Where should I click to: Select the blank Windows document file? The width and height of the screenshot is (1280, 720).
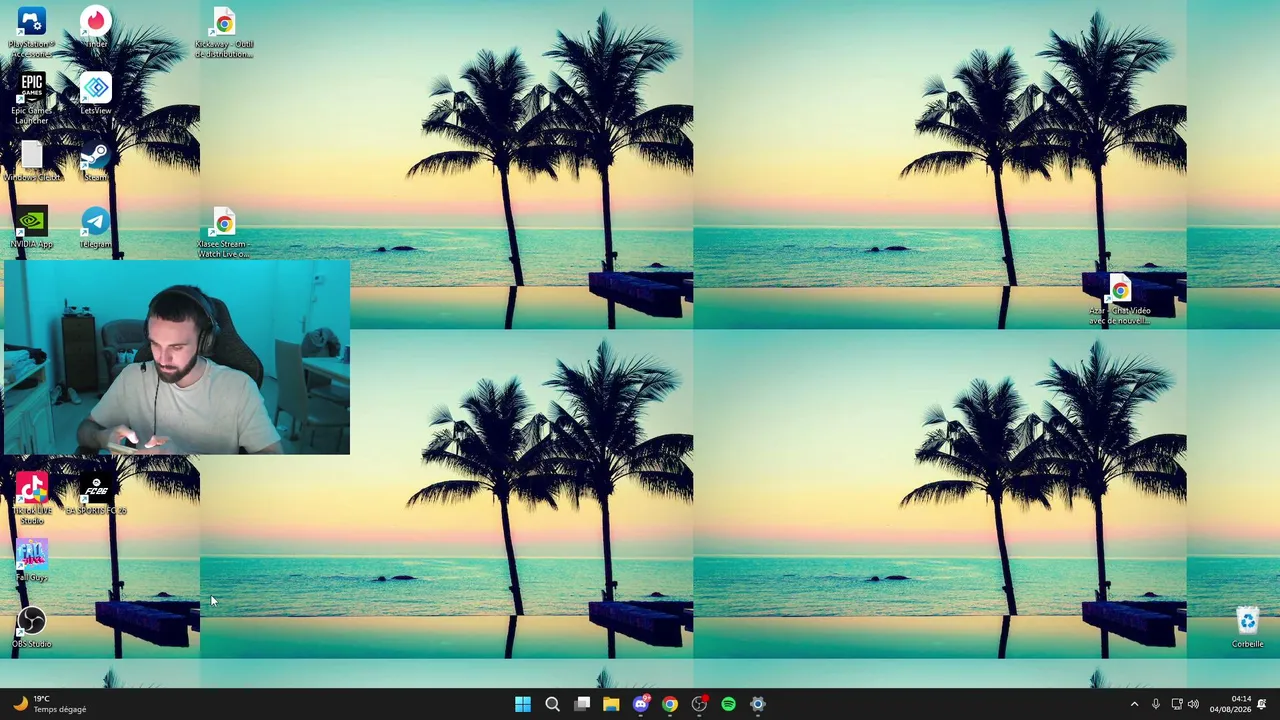click(x=32, y=162)
